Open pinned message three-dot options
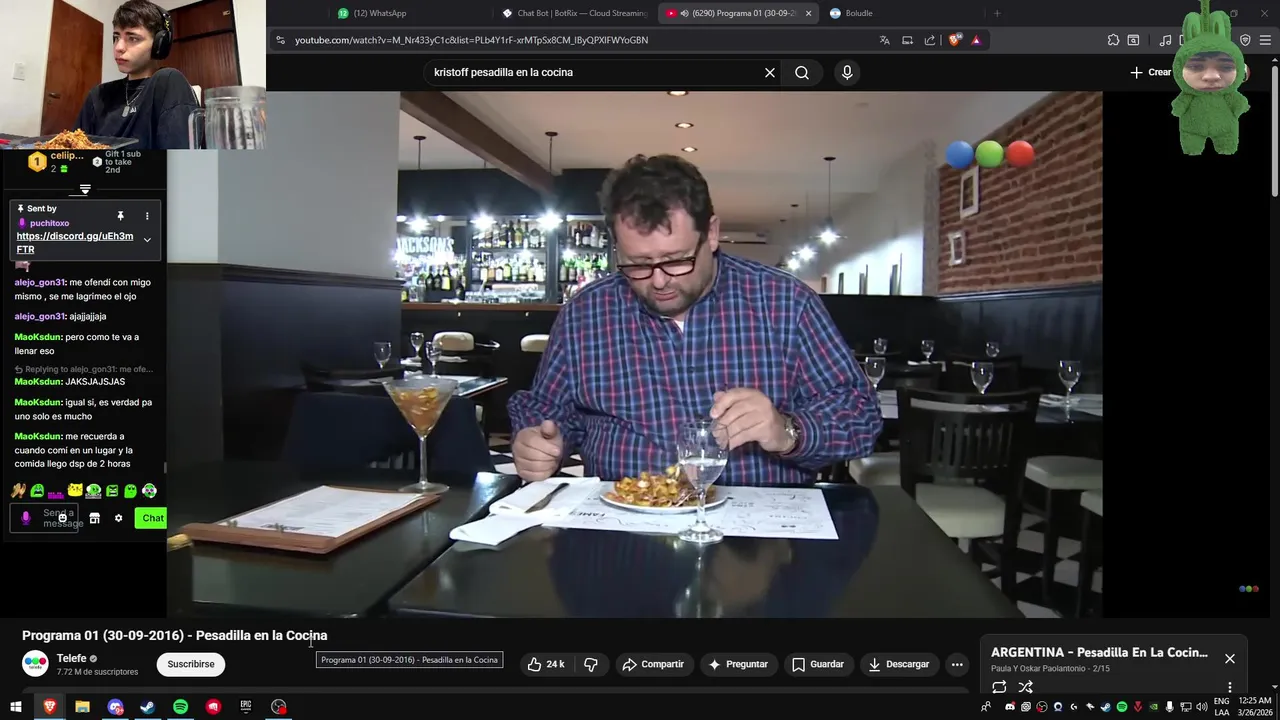This screenshot has height=720, width=1280. click(147, 216)
